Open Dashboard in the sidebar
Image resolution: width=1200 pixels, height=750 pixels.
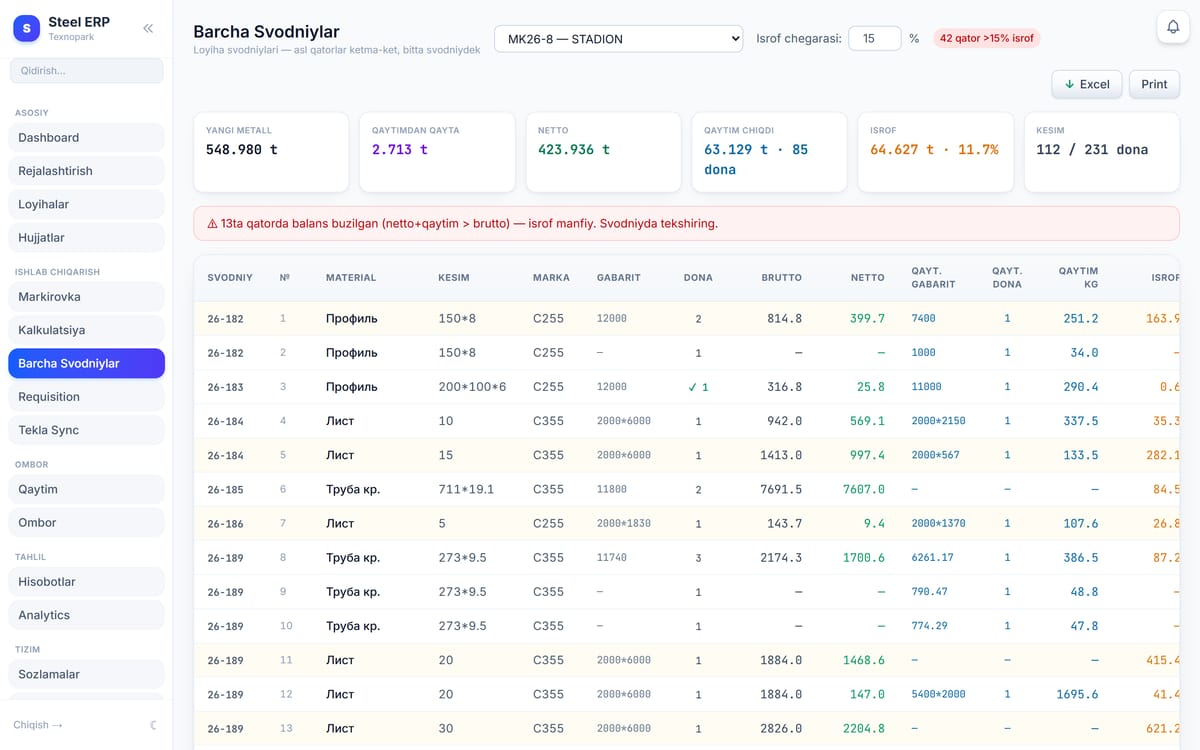point(86,138)
